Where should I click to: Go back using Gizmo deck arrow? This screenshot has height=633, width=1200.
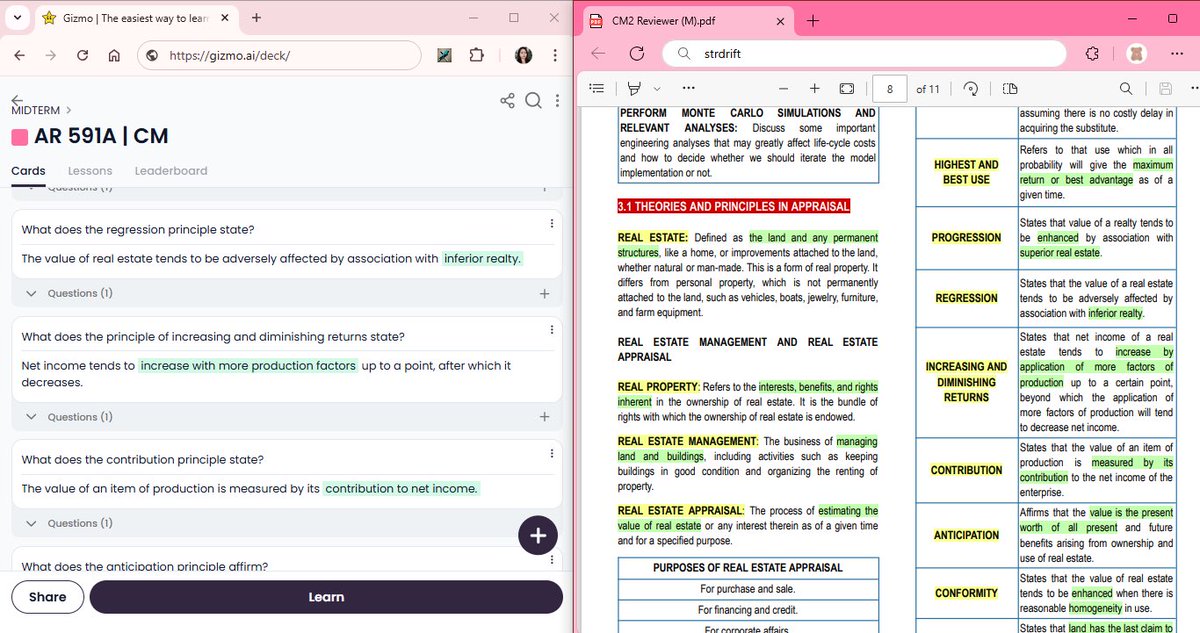coord(17,100)
